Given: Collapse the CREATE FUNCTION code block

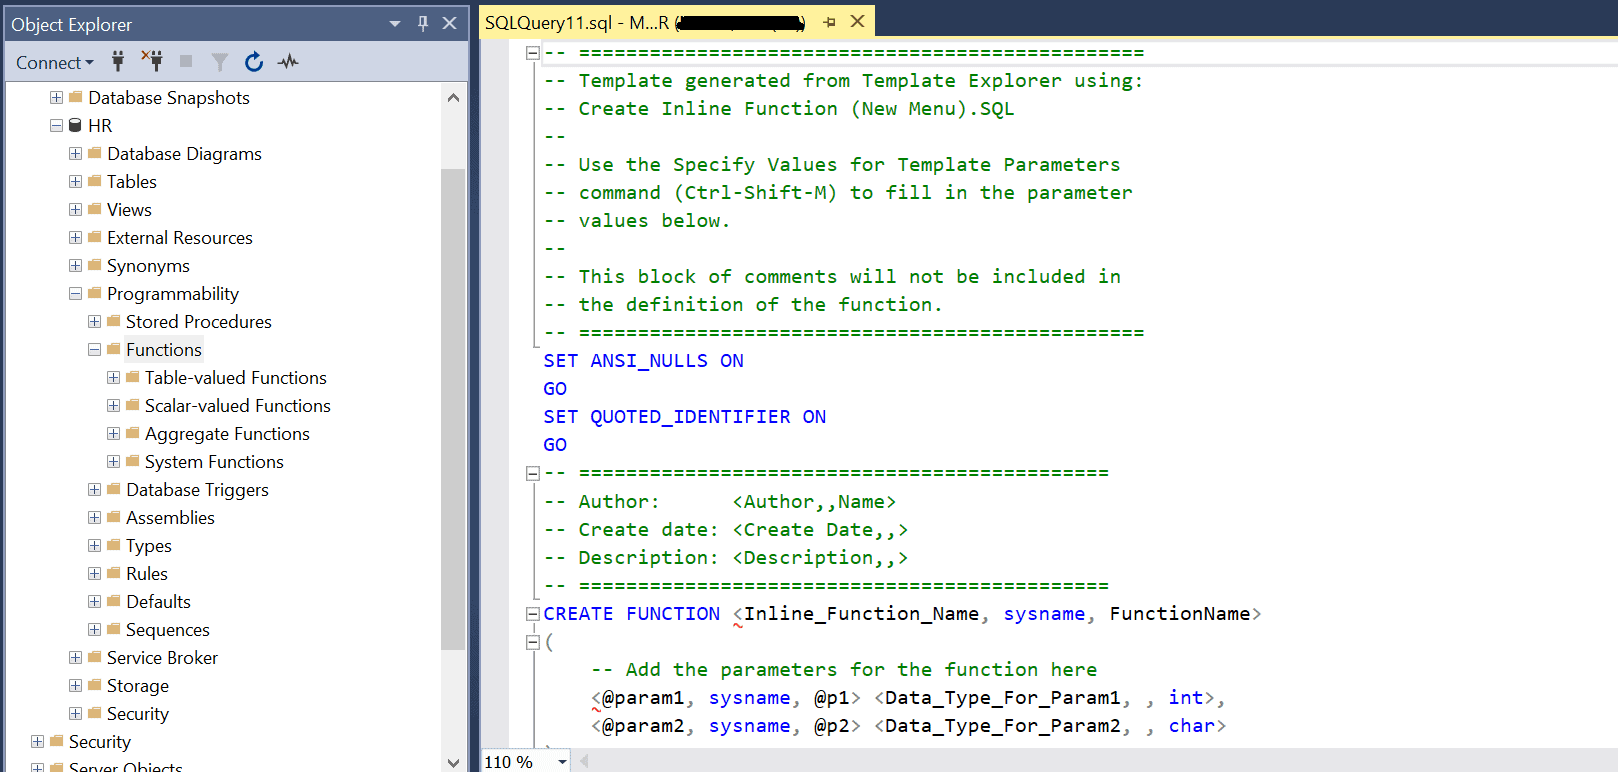Looking at the screenshot, I should click(533, 614).
